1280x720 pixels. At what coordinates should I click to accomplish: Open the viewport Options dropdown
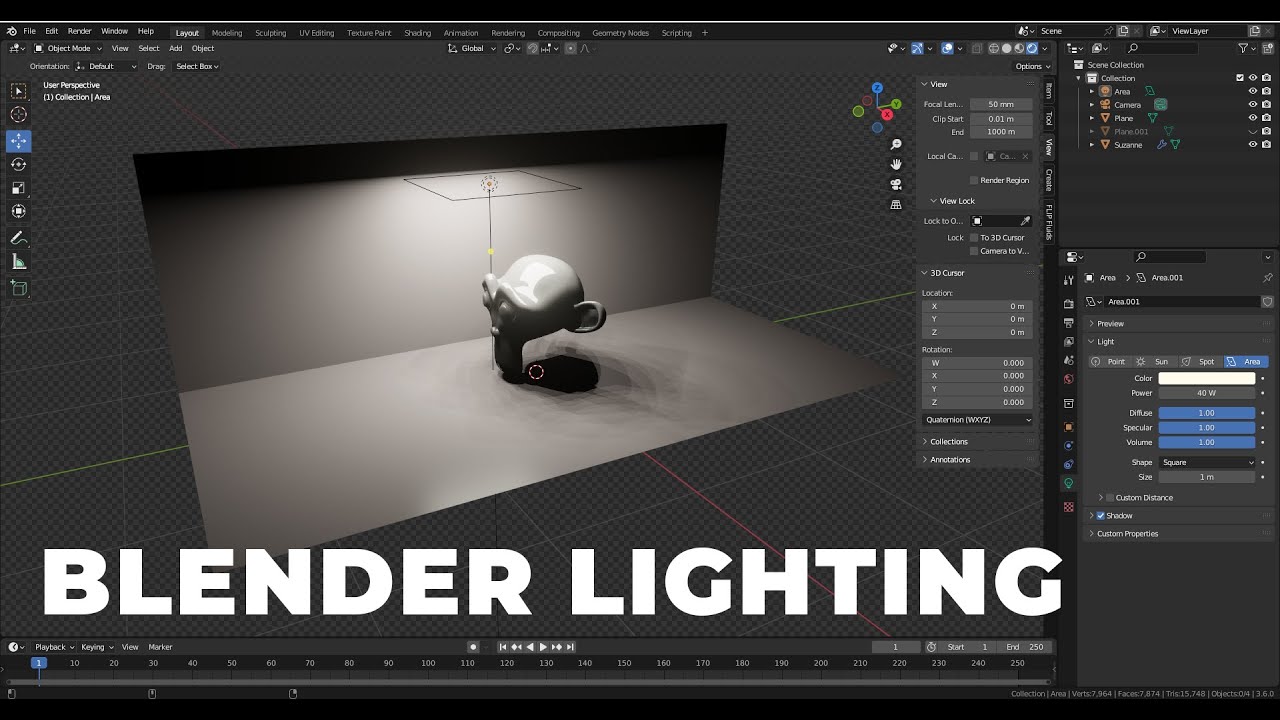click(x=1032, y=66)
